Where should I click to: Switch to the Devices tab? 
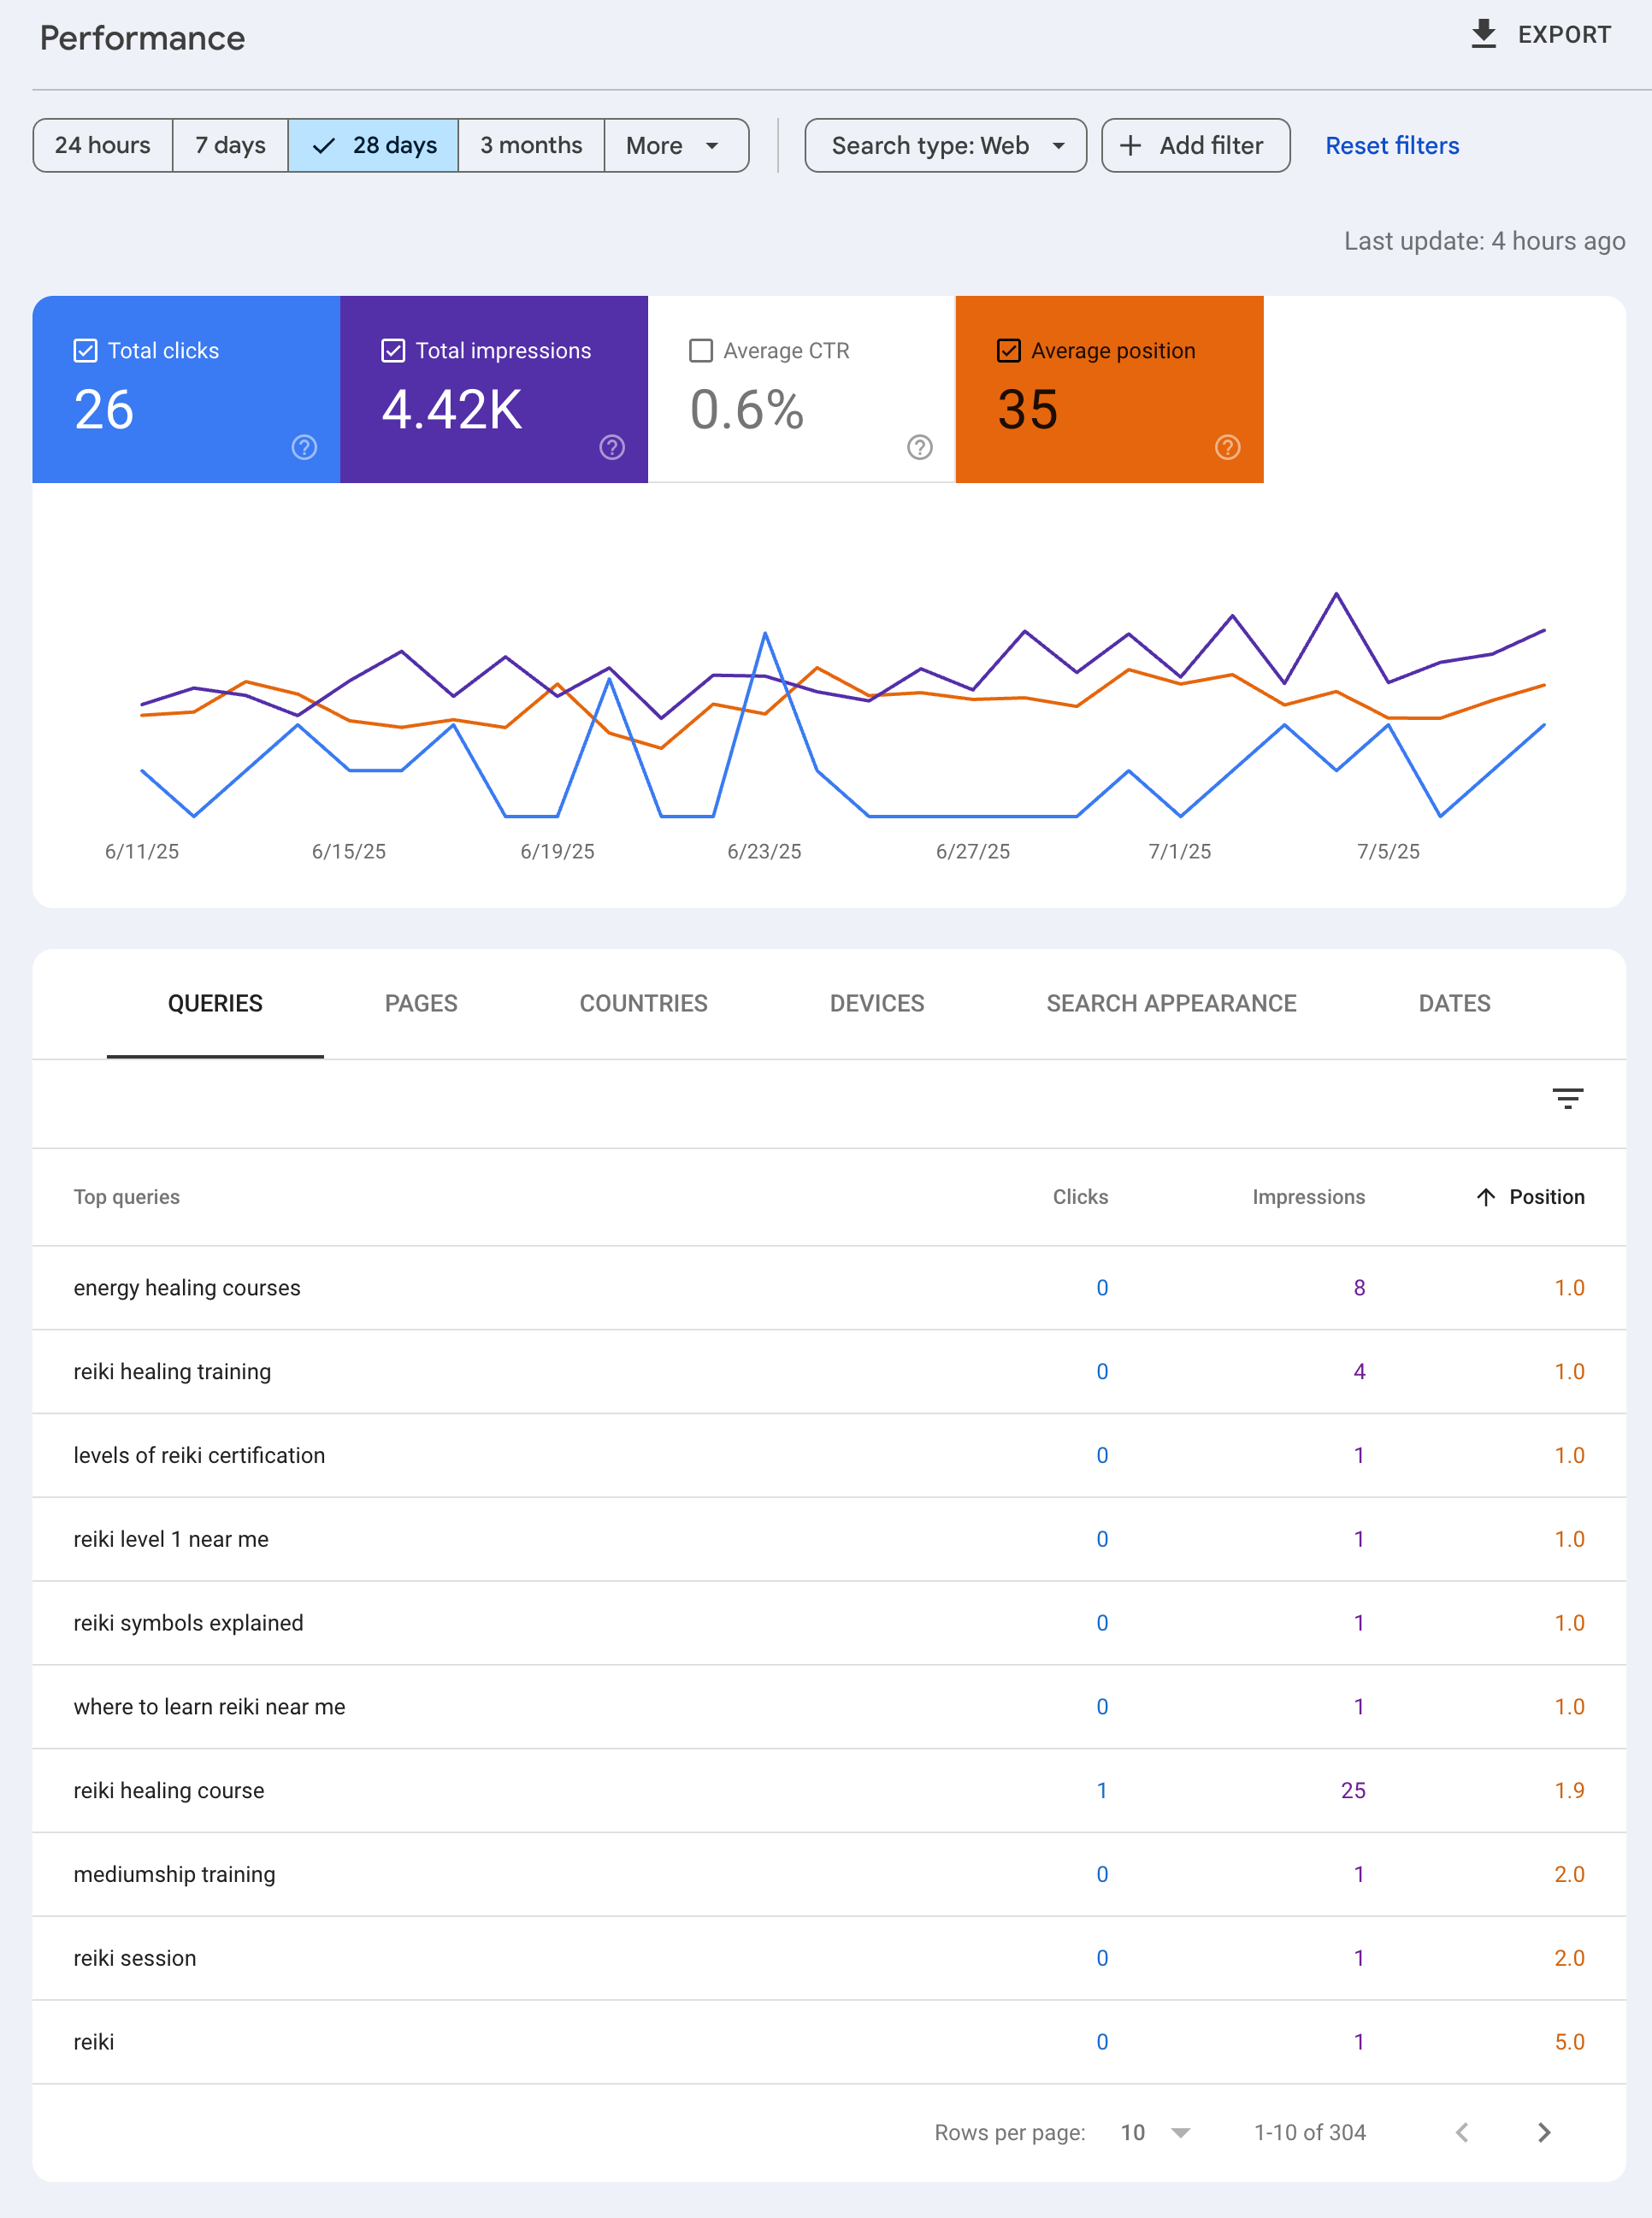click(877, 1003)
